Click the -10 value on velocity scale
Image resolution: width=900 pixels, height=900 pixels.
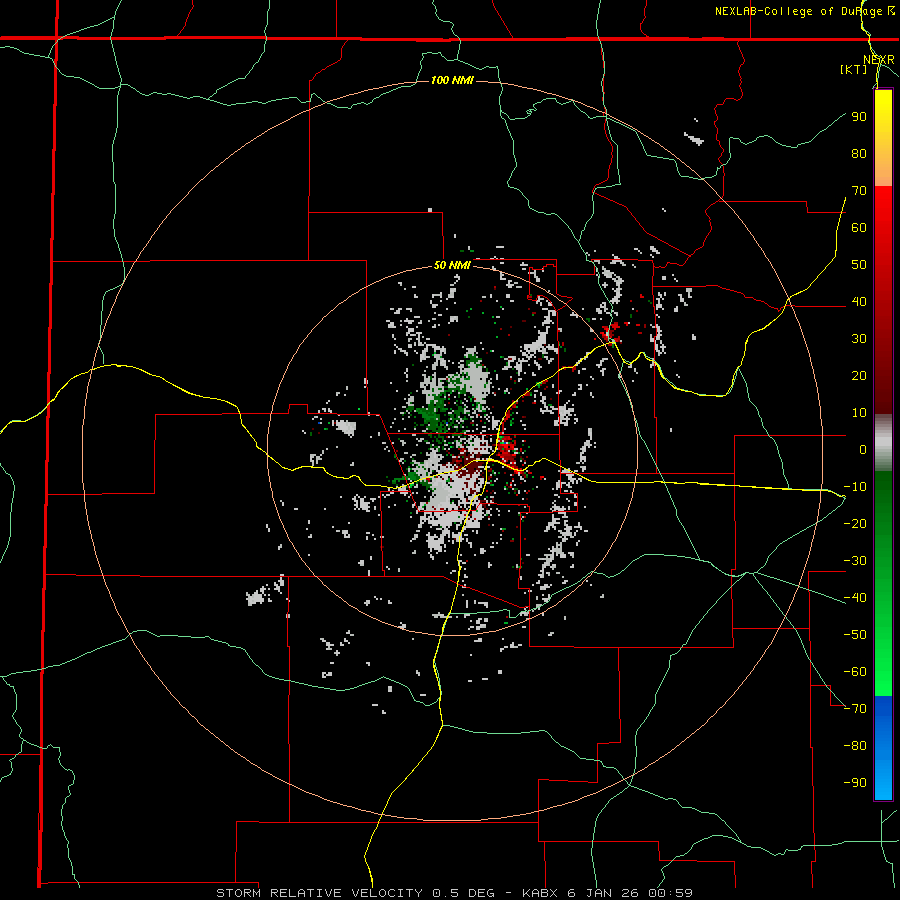855,487
